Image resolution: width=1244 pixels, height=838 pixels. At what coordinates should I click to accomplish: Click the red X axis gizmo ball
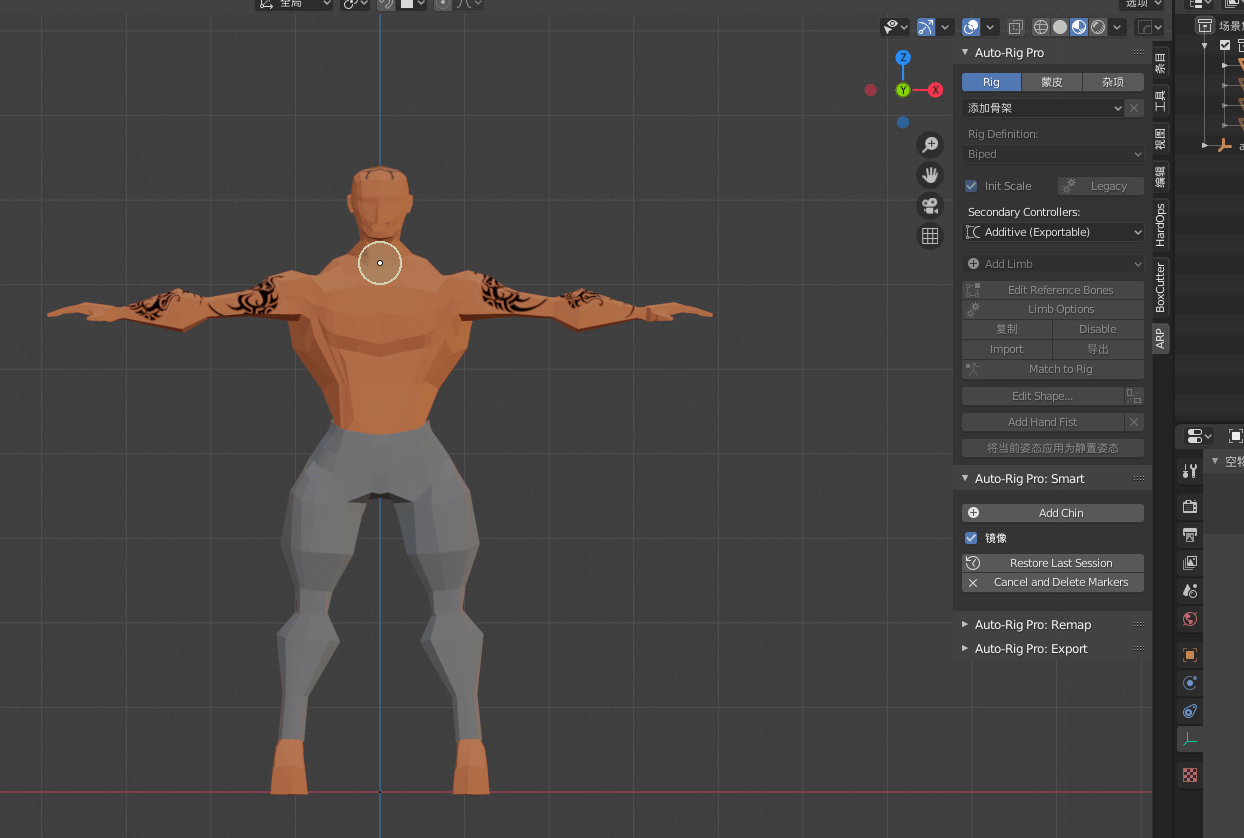(936, 90)
